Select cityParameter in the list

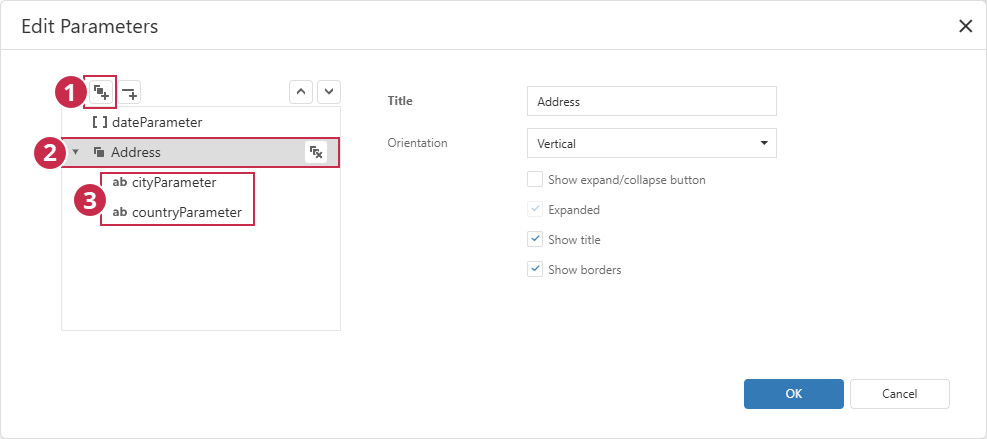point(201,183)
